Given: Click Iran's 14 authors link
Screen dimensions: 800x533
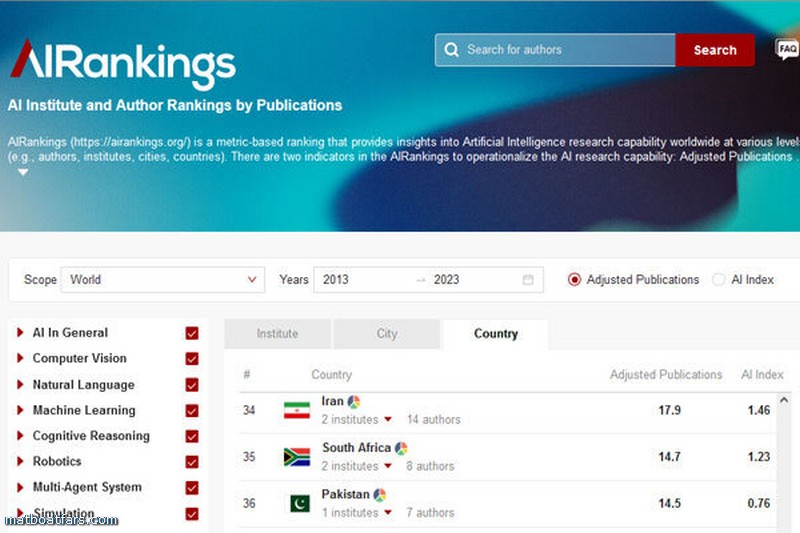Looking at the screenshot, I should (x=434, y=419).
